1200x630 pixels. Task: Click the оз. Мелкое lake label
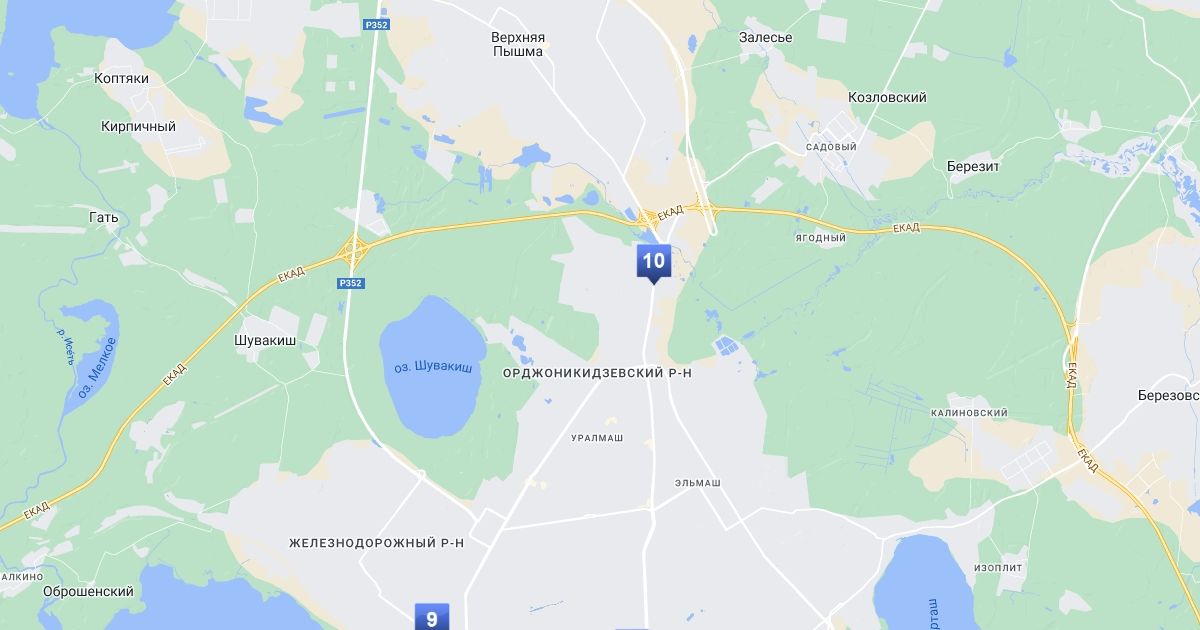97,367
